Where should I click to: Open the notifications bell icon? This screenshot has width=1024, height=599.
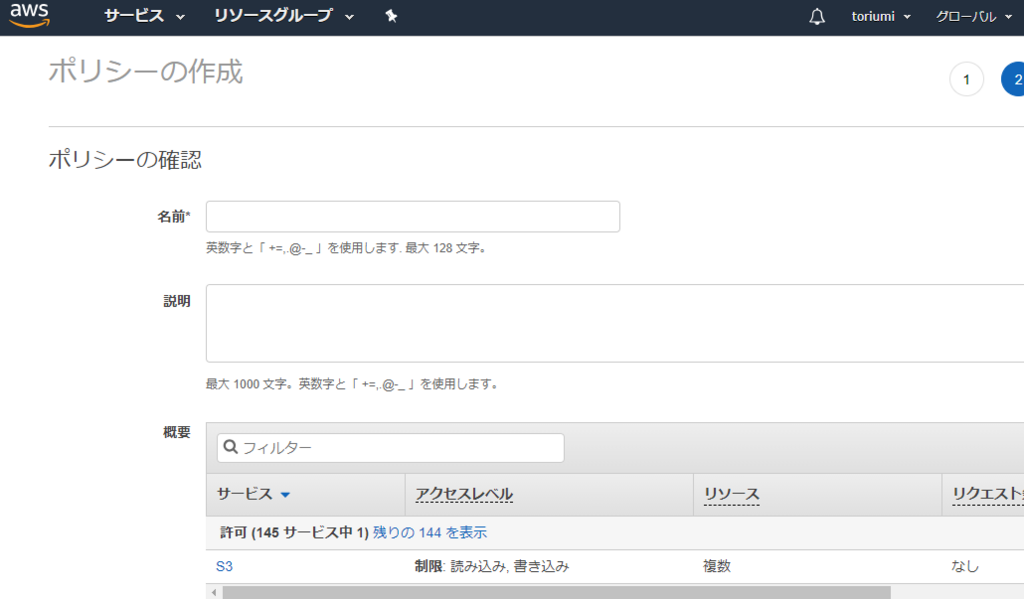[x=816, y=15]
